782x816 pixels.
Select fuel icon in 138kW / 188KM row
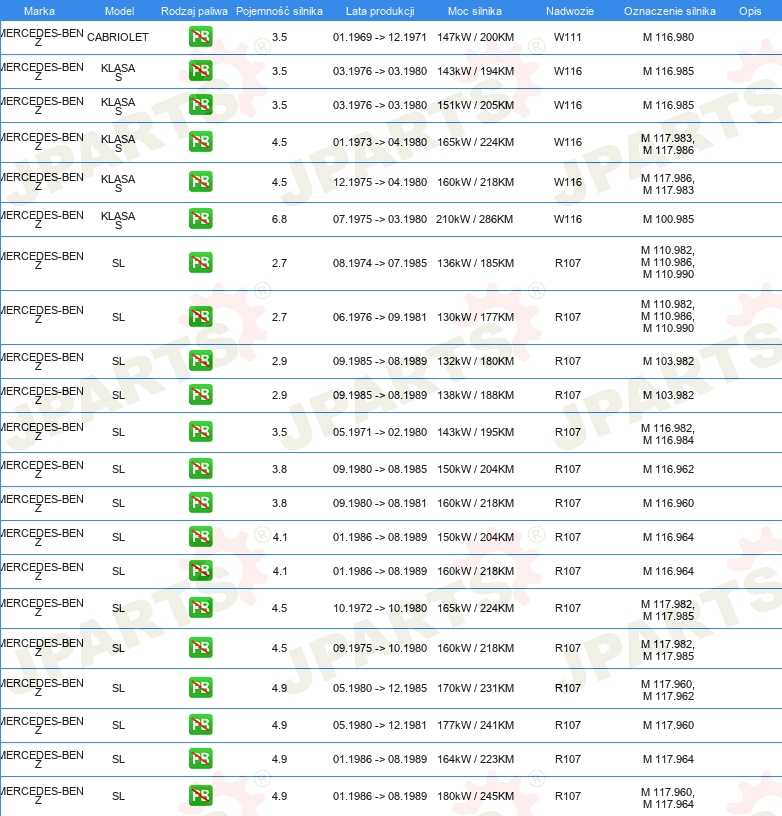200,394
